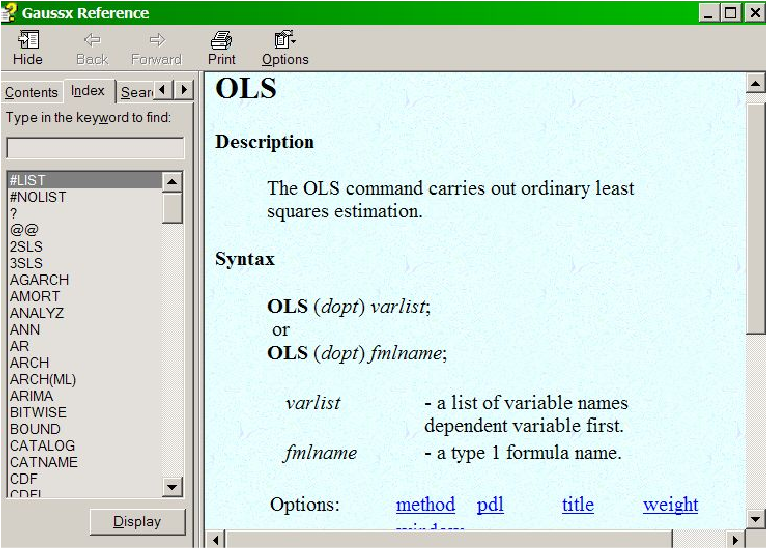Click the Gaussx Reference title bar icon

9,13
